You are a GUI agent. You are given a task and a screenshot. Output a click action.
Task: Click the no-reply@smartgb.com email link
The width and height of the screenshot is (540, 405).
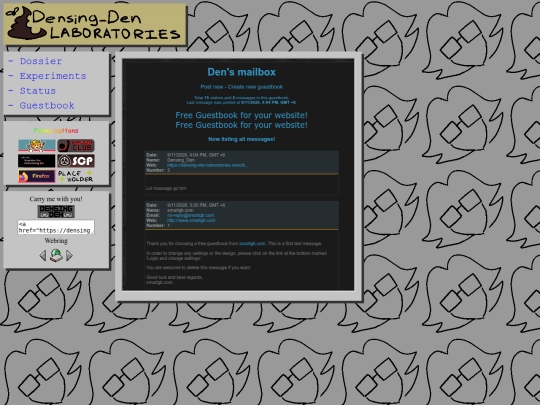click(x=190, y=215)
